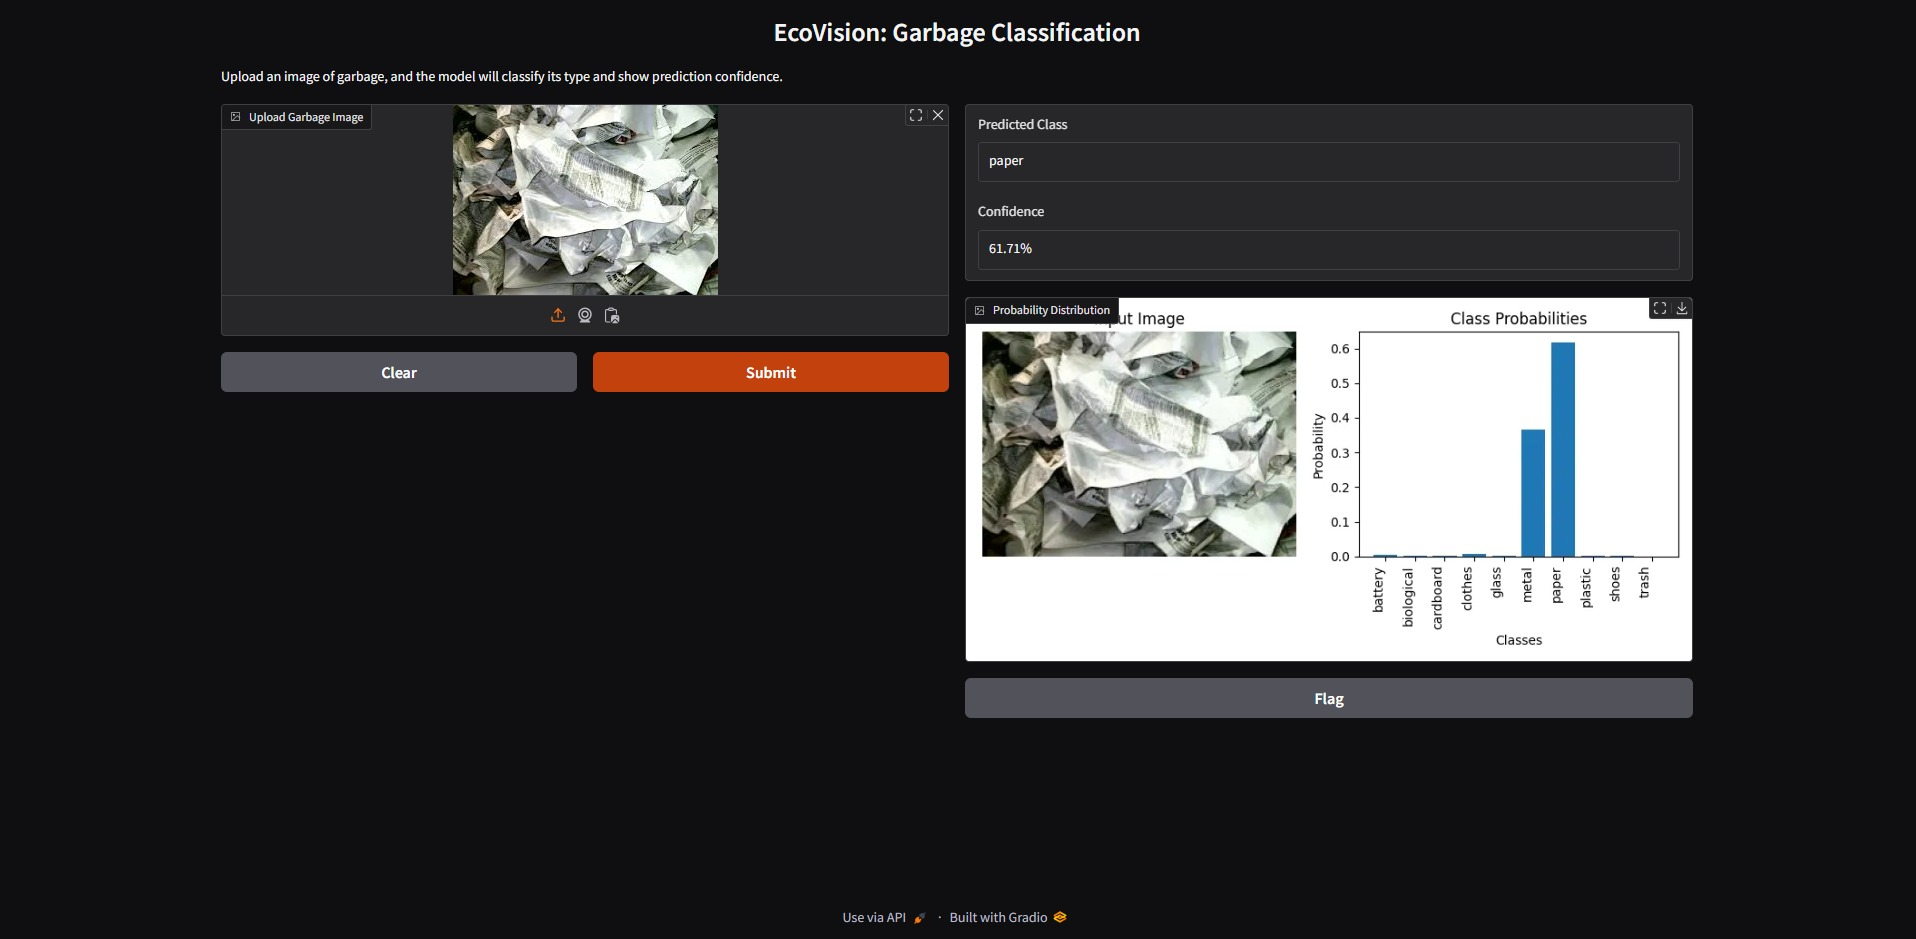Image resolution: width=1916 pixels, height=939 pixels.
Task: Click the tall paper bar in chart
Action: [1563, 449]
